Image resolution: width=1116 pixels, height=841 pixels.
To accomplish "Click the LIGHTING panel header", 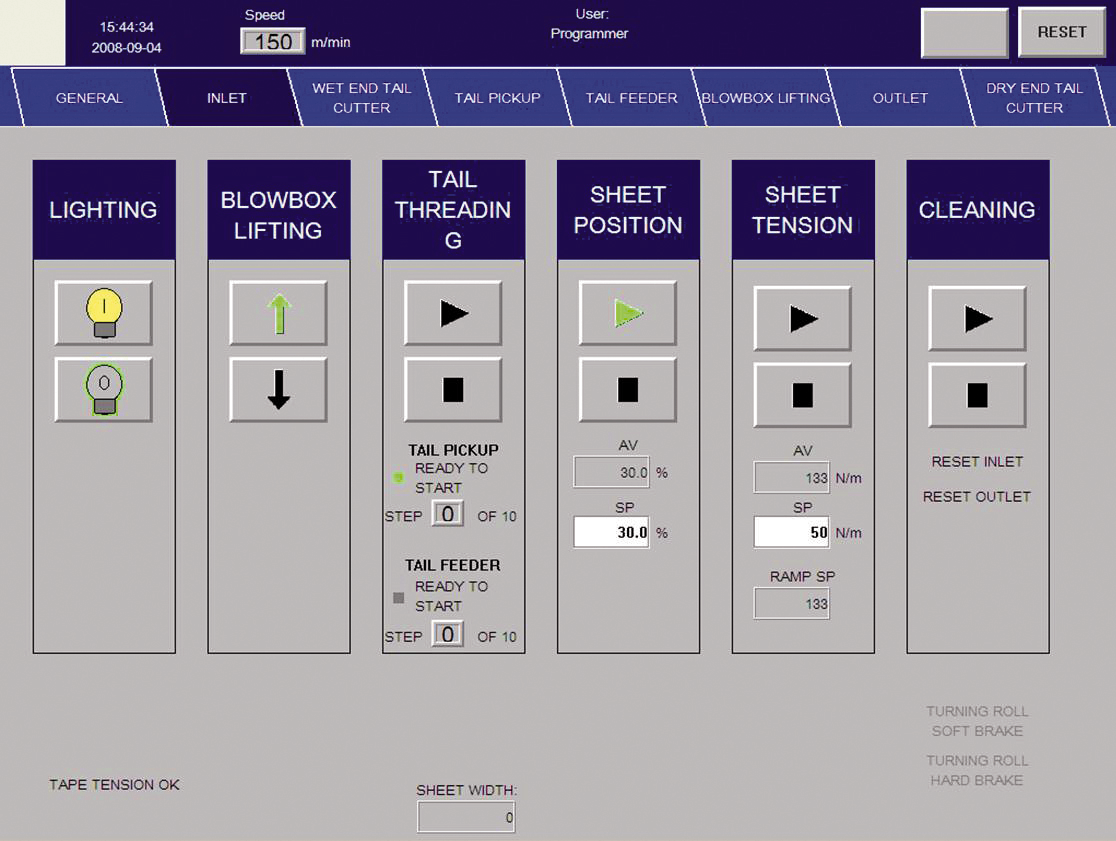I will point(104,210).
